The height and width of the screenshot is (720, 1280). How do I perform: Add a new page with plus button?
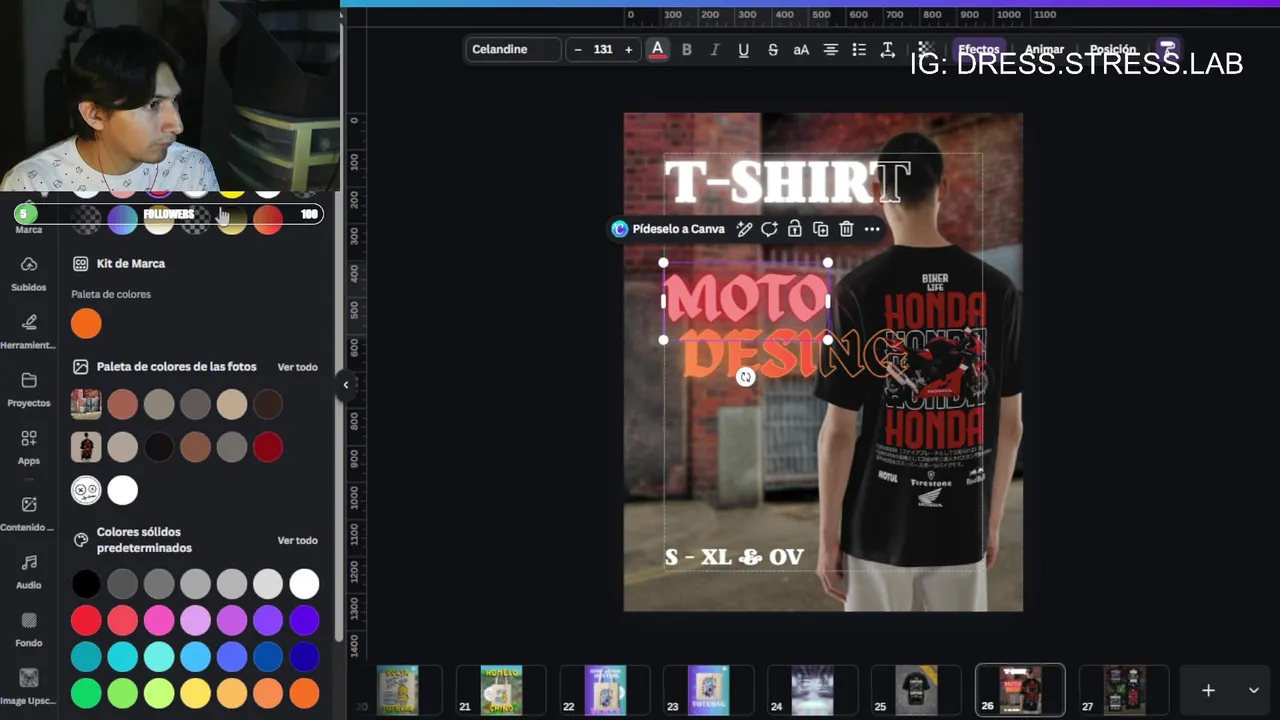click(1208, 690)
